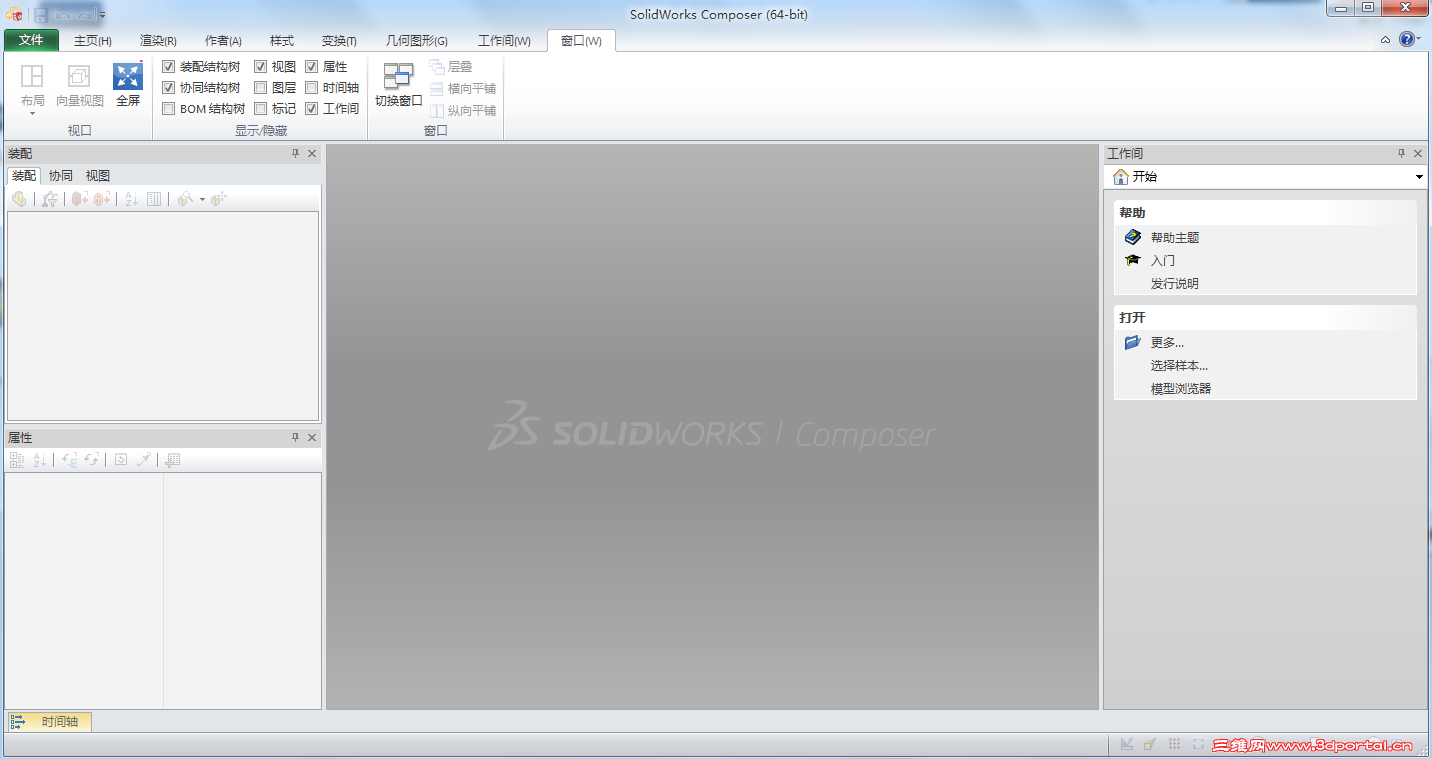Click the last part-with-dots icon in assembly toolbar
The width and height of the screenshot is (1432, 759).
[x=219, y=199]
